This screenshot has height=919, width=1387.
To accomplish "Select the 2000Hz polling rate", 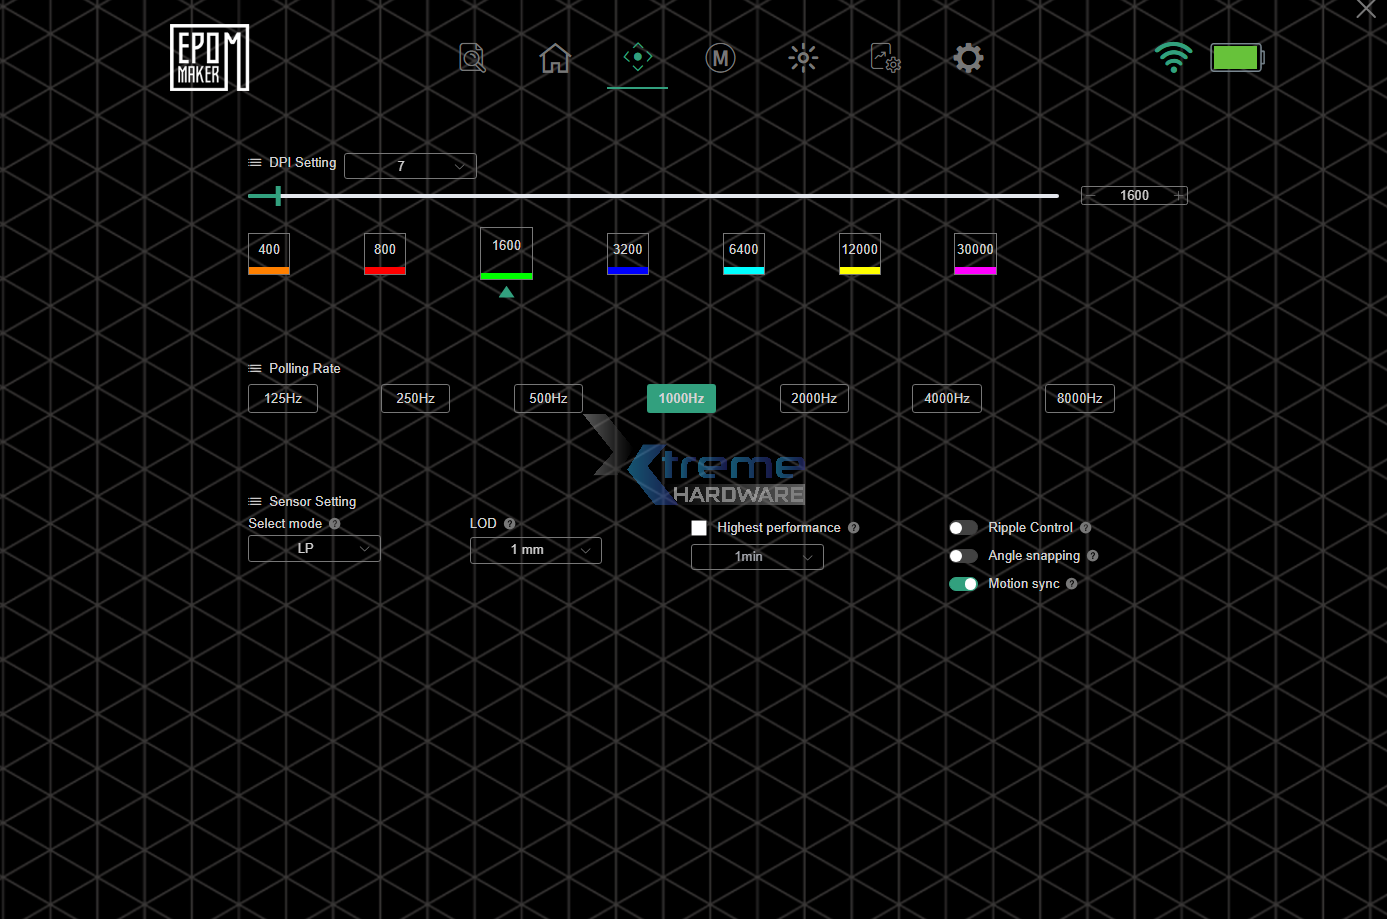I will 814,398.
